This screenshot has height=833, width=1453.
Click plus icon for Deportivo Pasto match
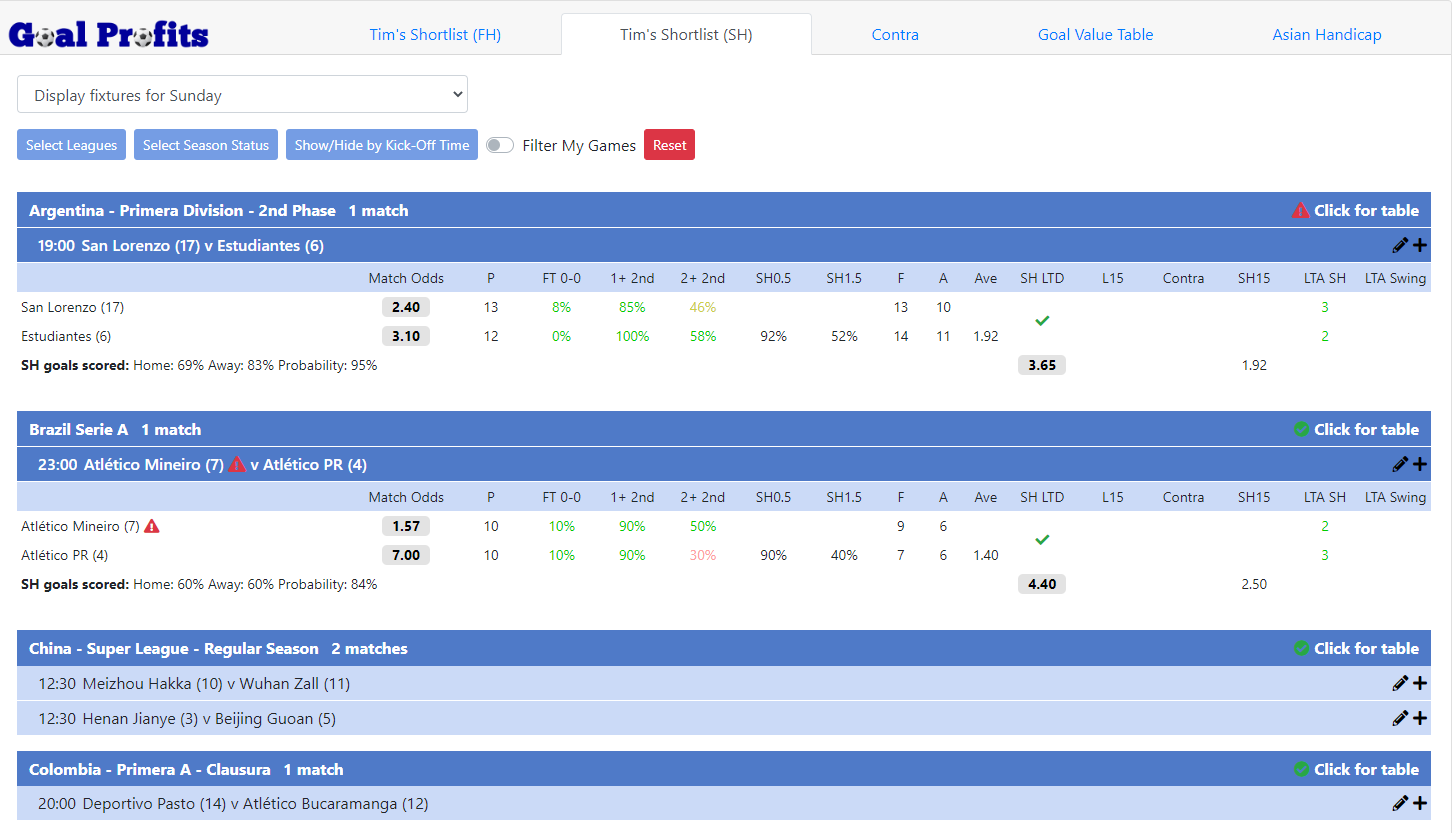pos(1420,803)
